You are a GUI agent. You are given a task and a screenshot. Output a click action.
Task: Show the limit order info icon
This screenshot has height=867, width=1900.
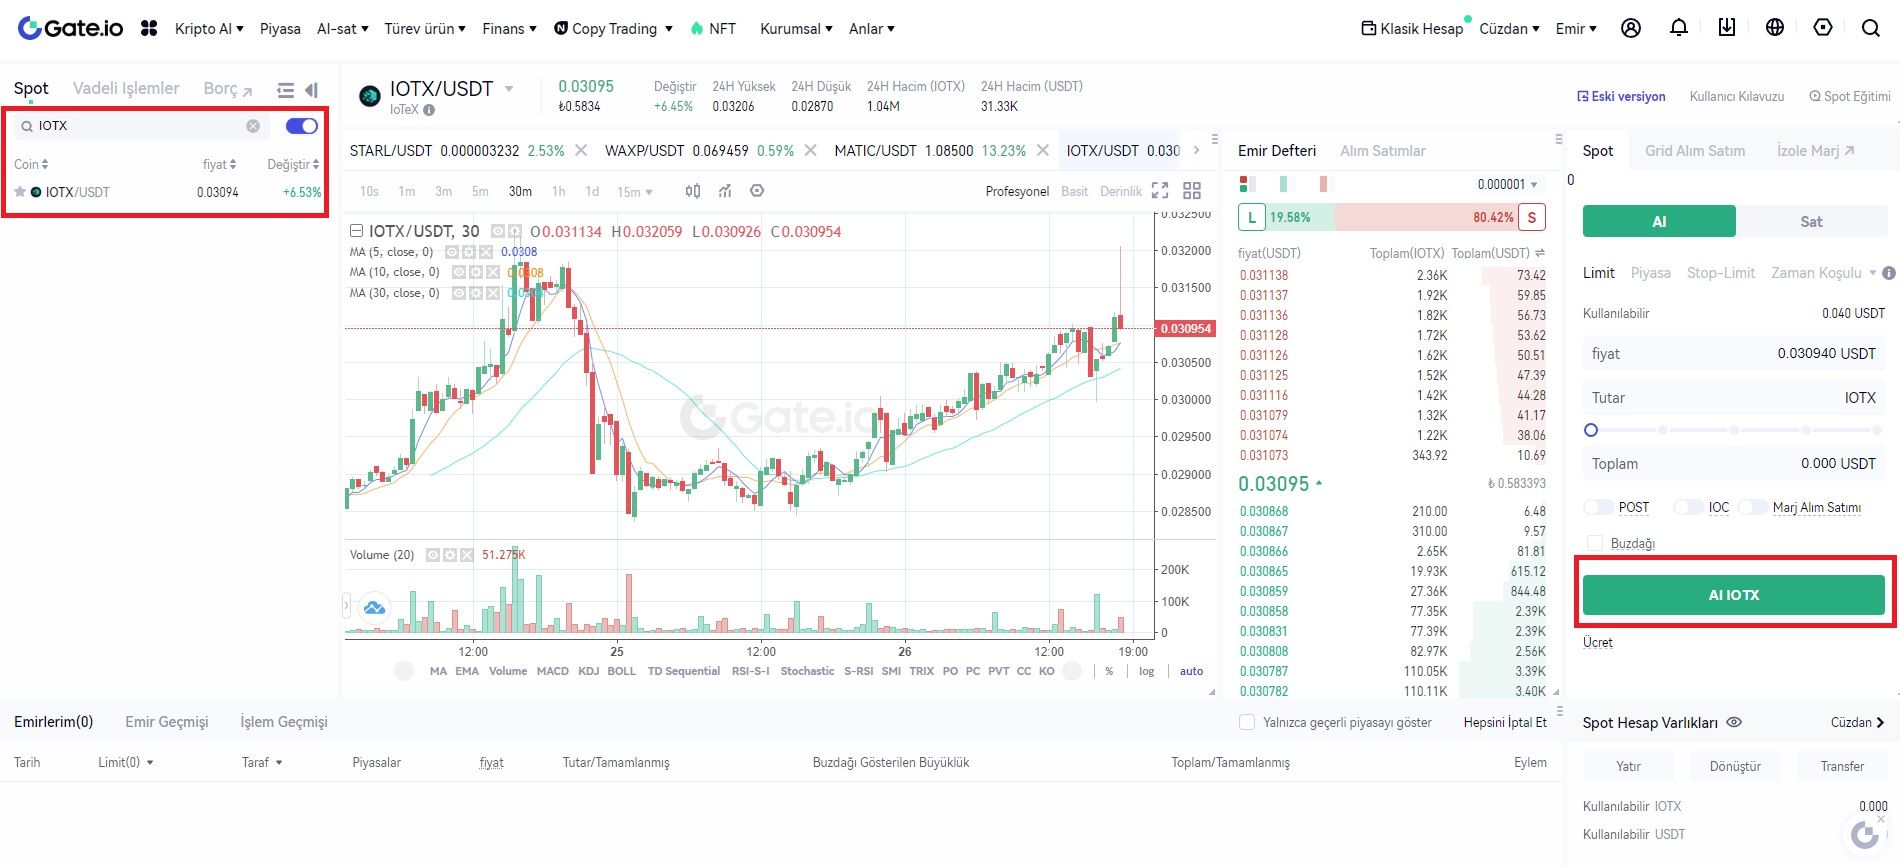(x=1889, y=273)
